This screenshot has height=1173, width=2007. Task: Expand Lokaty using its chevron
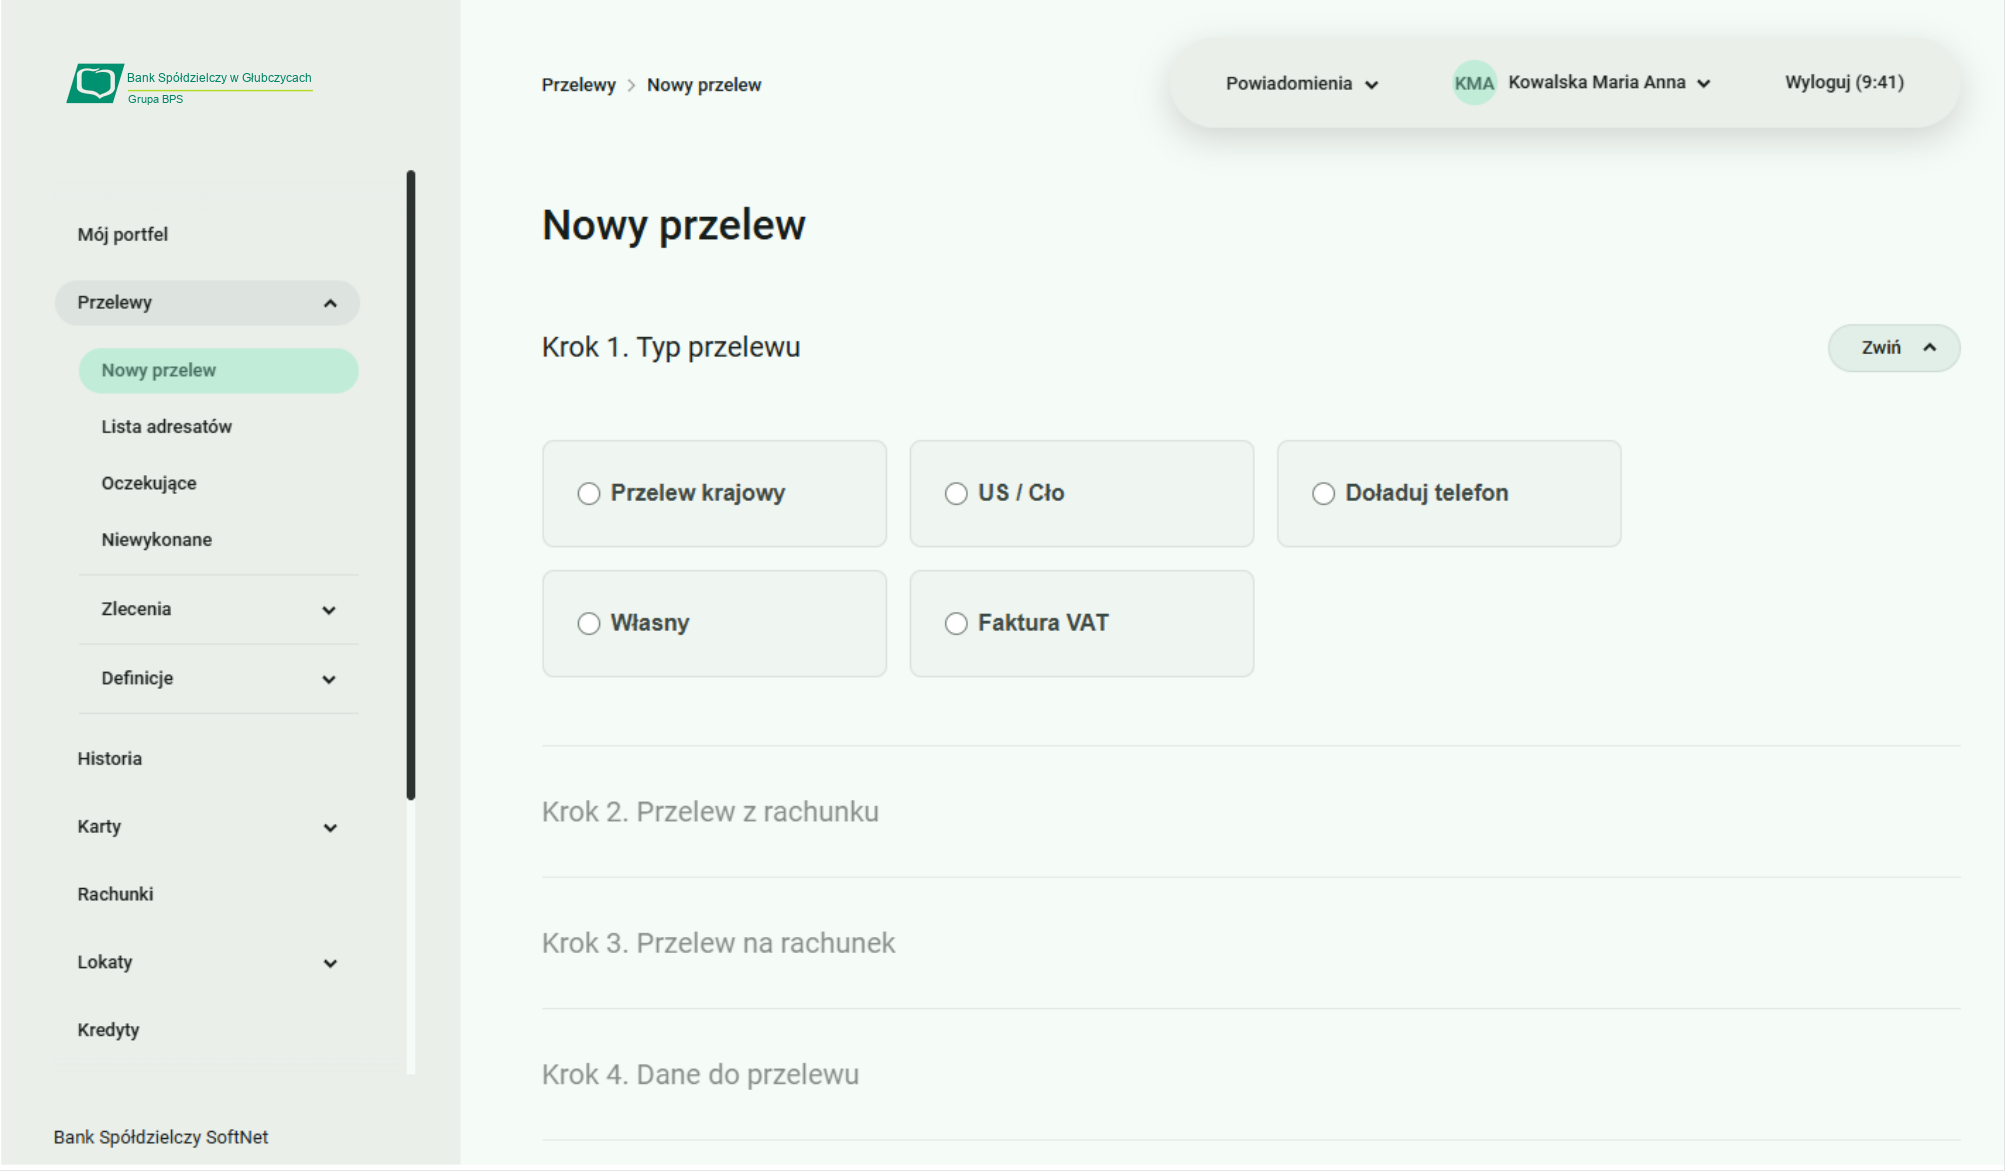[x=330, y=964]
